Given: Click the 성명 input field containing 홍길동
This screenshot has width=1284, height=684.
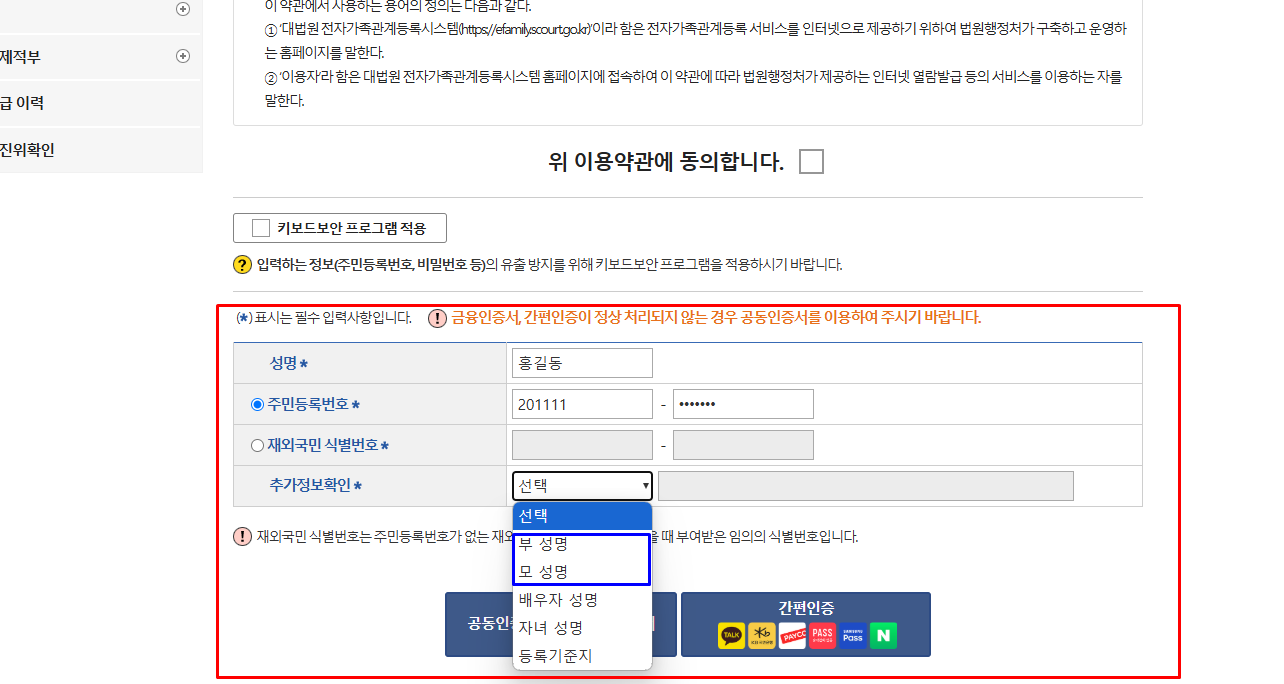Looking at the screenshot, I should coord(581,362).
